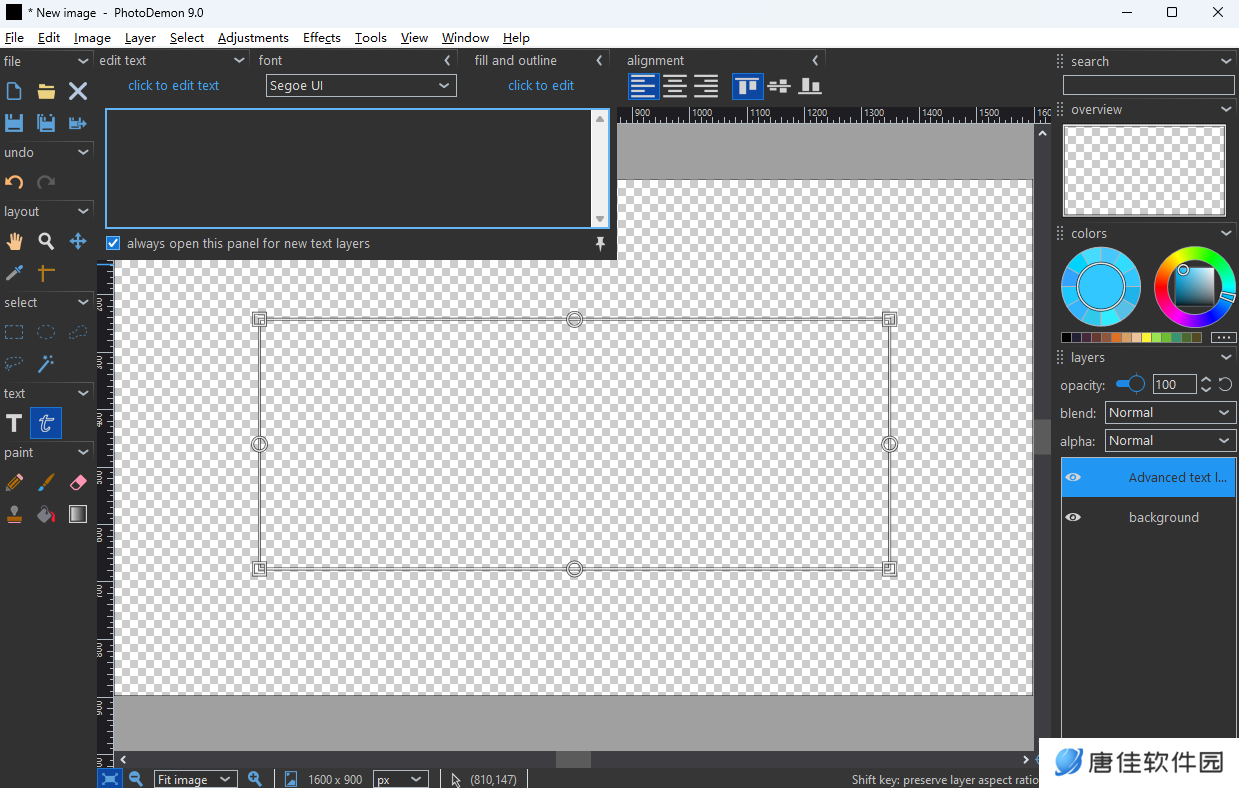Screen dimensions: 1239x788
Task: Toggle 'always open this panel' checkbox
Action: pyautogui.click(x=113, y=243)
